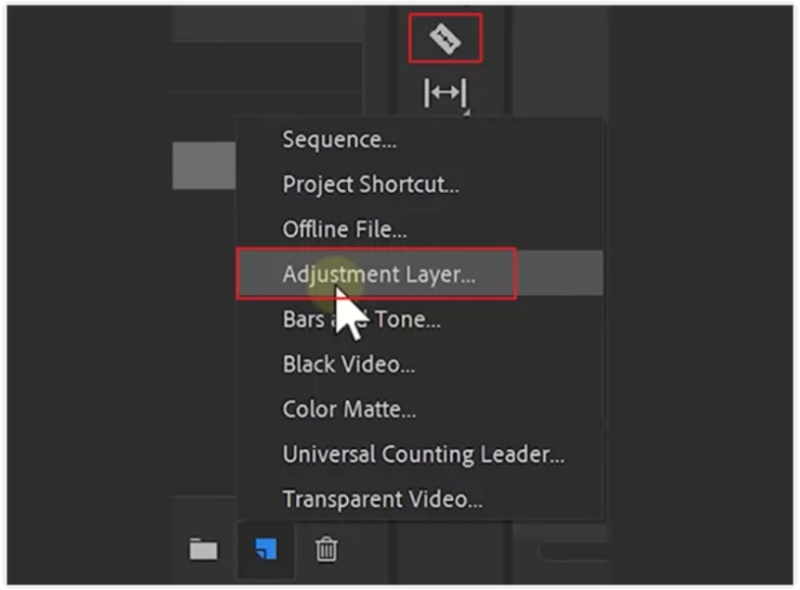This screenshot has width=800, height=590.
Task: Click the gray clip thumbnail in Project panel
Action: [x=204, y=165]
